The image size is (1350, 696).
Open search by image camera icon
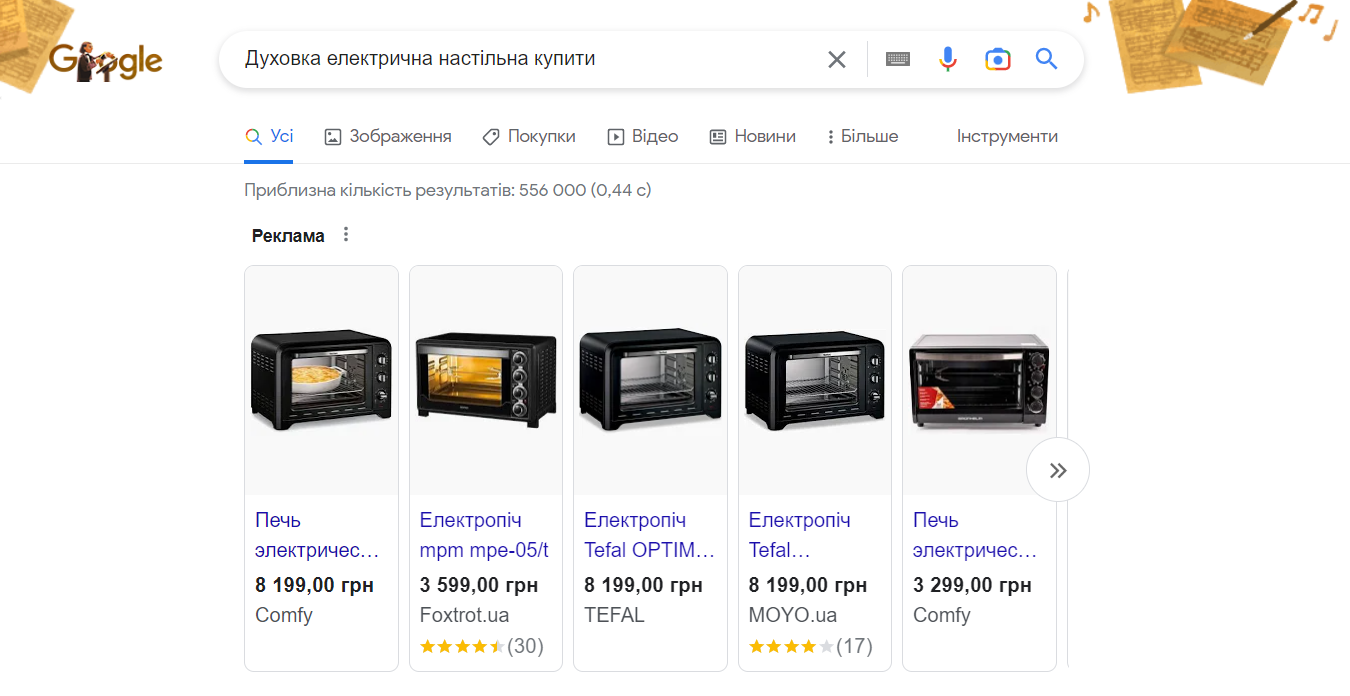[997, 59]
